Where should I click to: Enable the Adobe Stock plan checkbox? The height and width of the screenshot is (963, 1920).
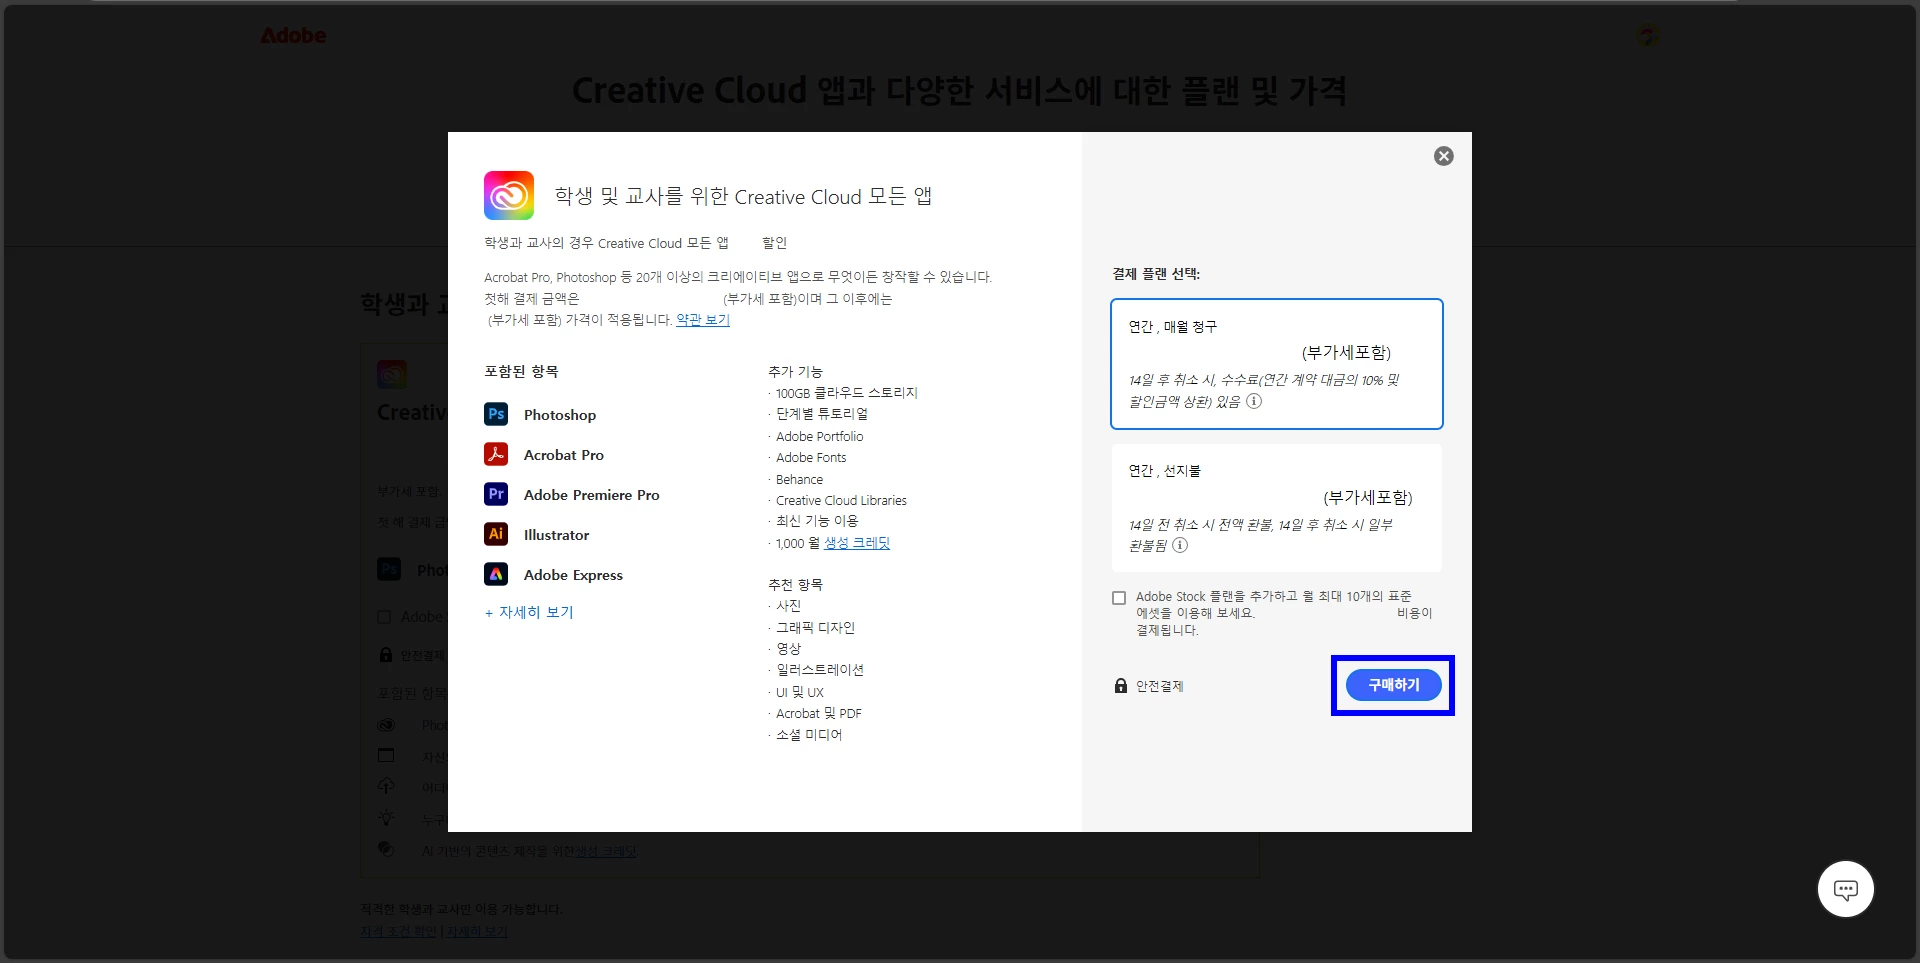tap(1119, 598)
